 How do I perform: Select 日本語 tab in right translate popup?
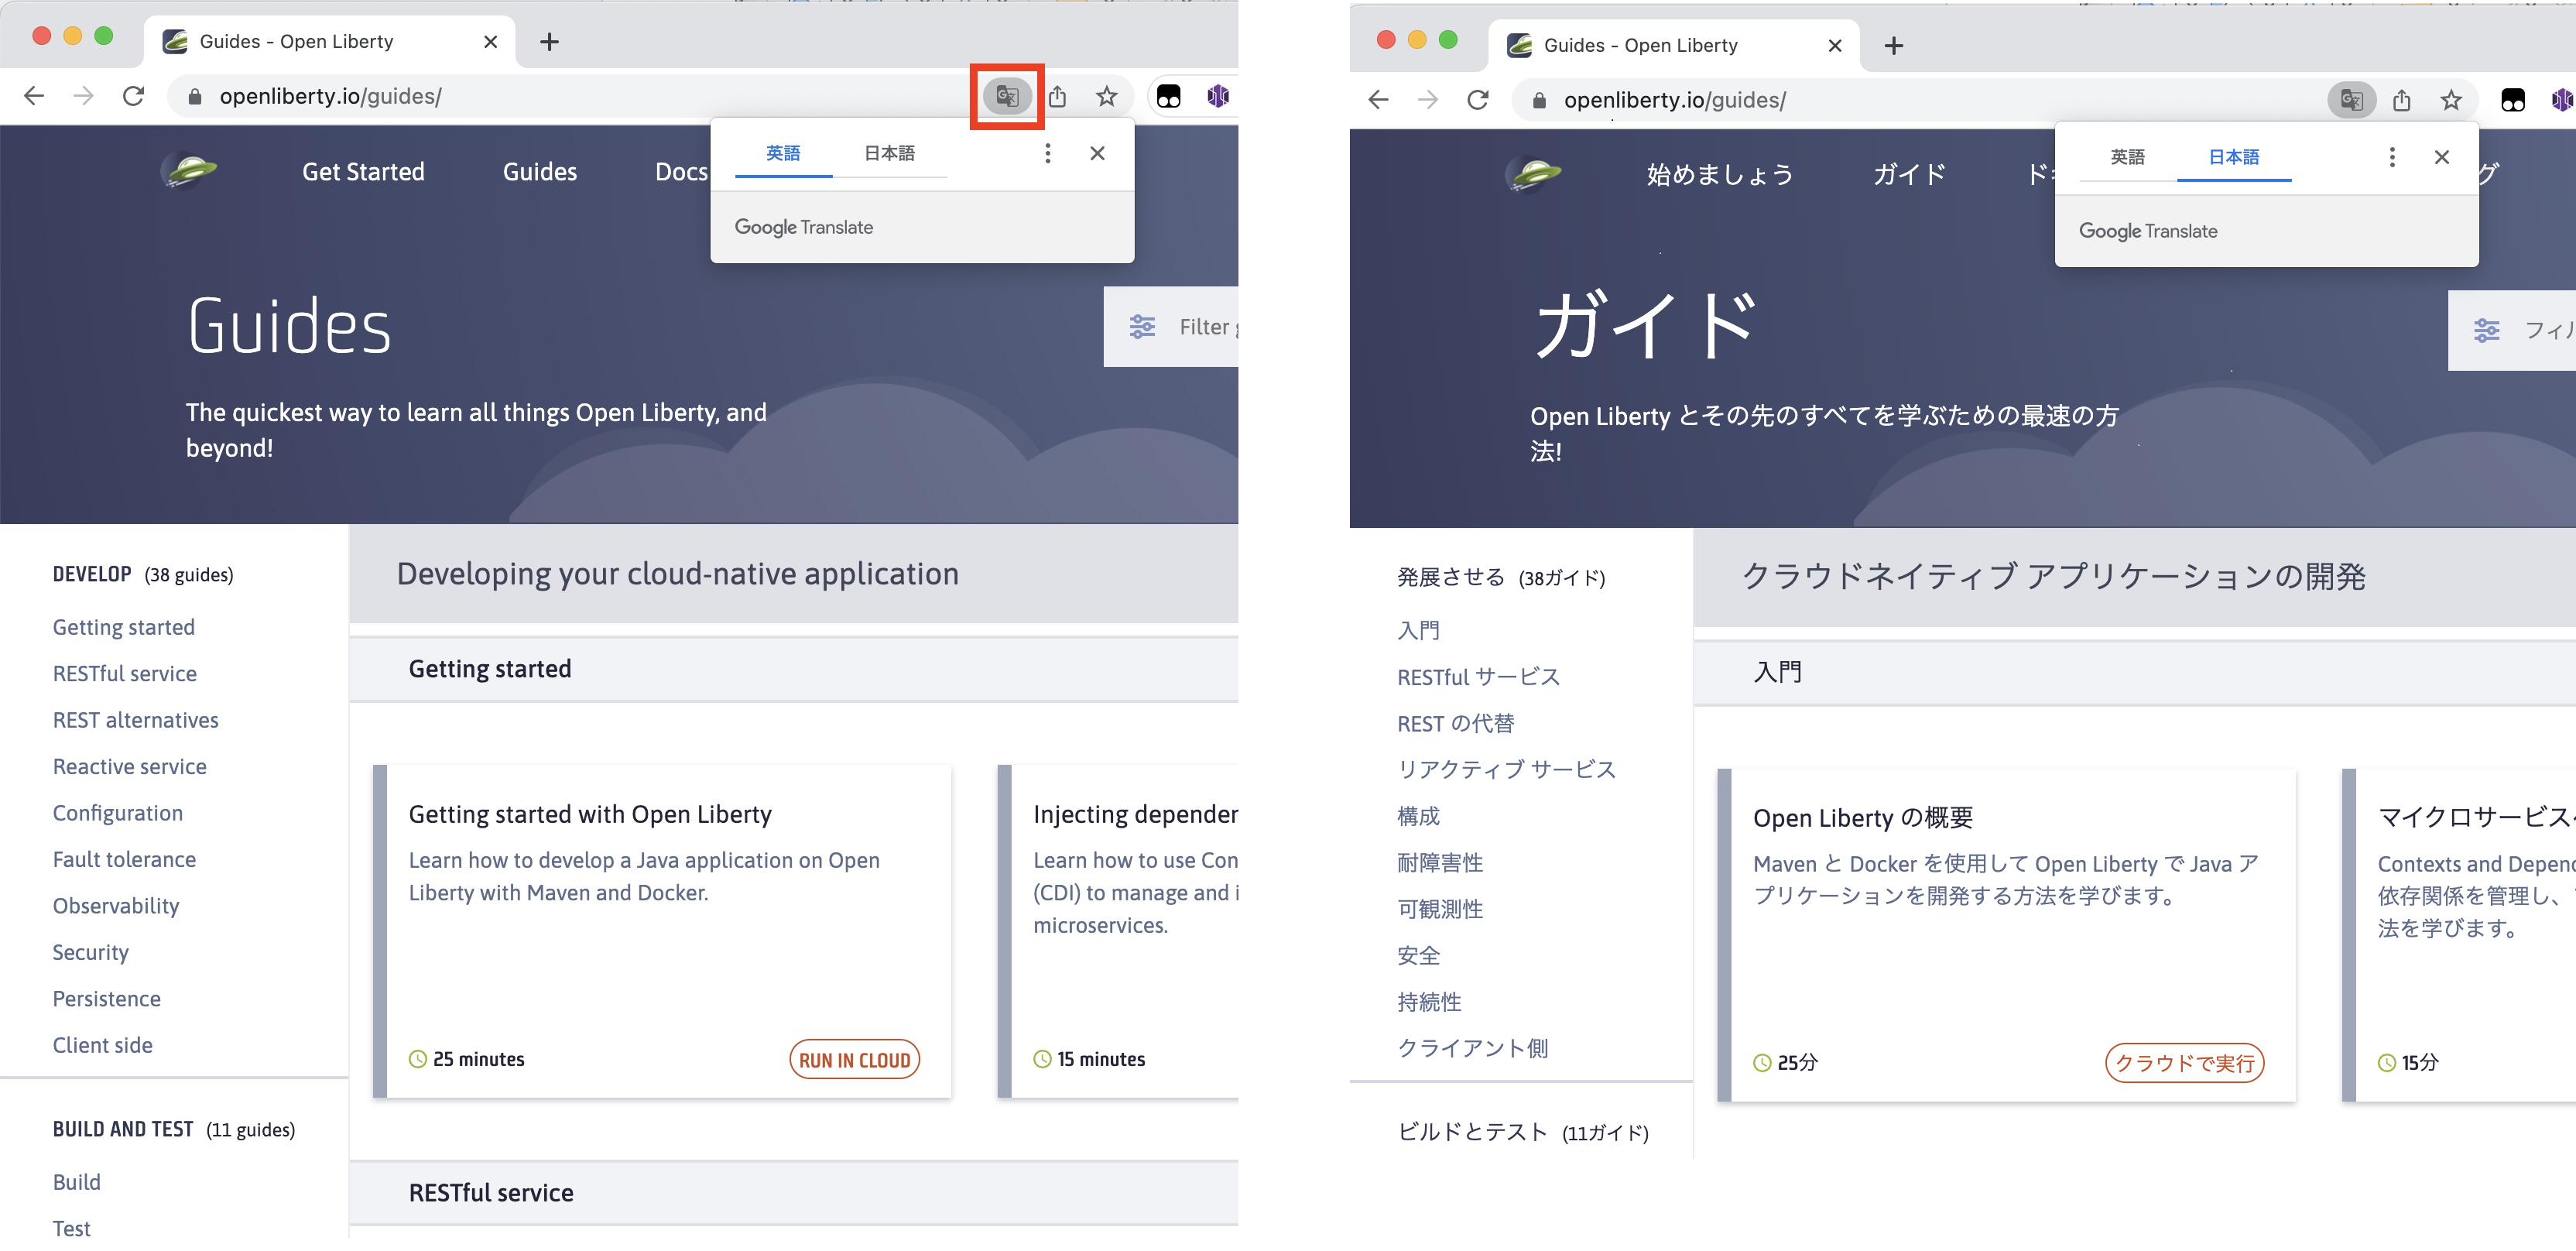tap(2233, 158)
